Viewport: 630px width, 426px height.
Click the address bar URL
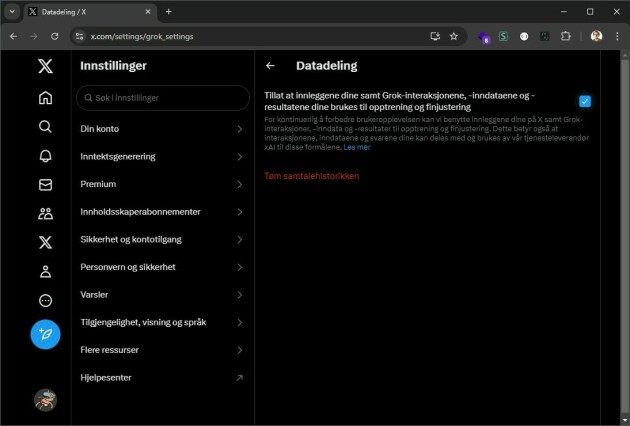(x=142, y=37)
